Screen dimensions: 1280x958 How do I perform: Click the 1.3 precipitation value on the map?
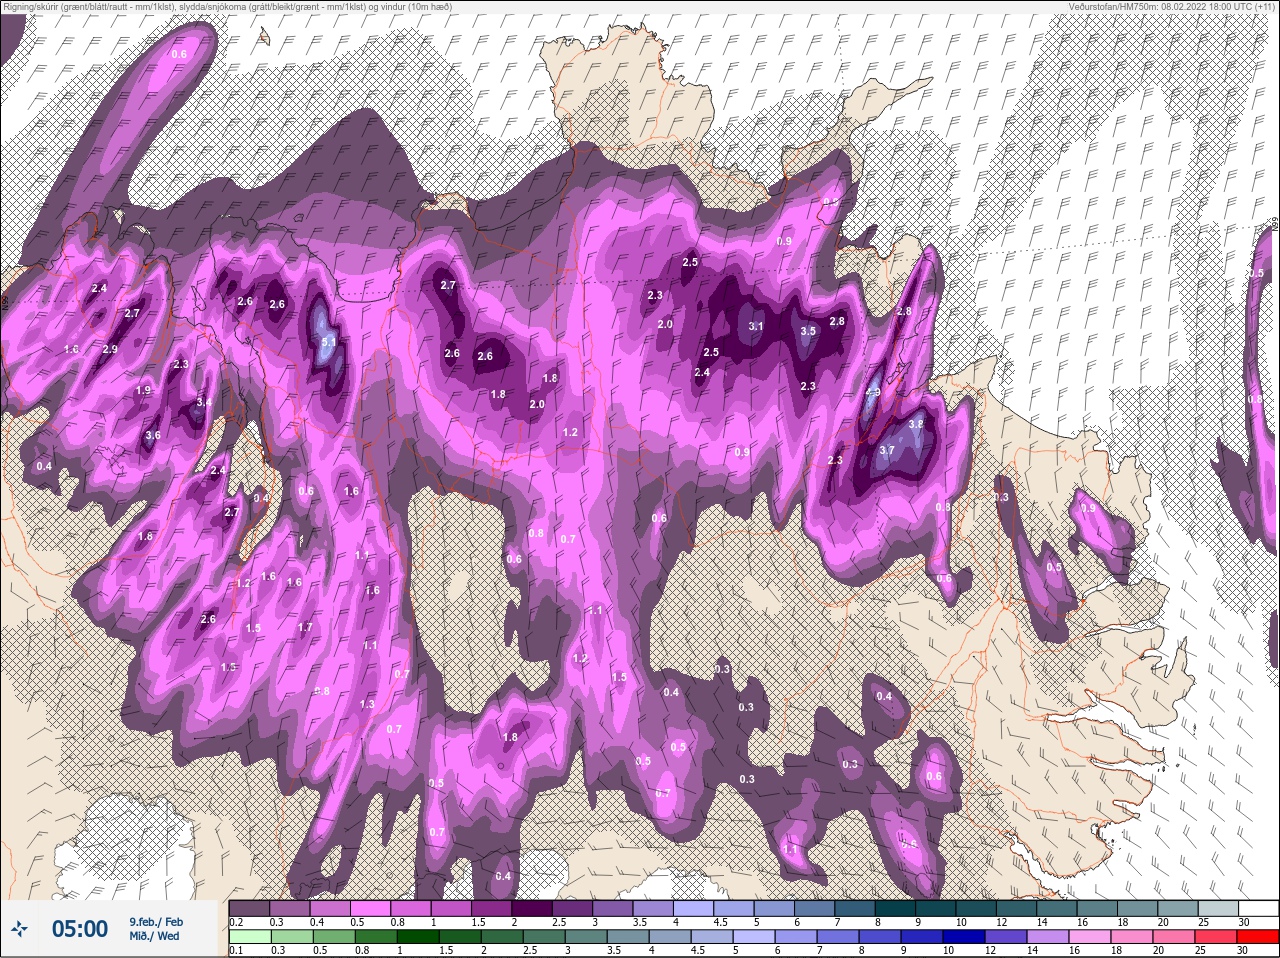click(367, 704)
